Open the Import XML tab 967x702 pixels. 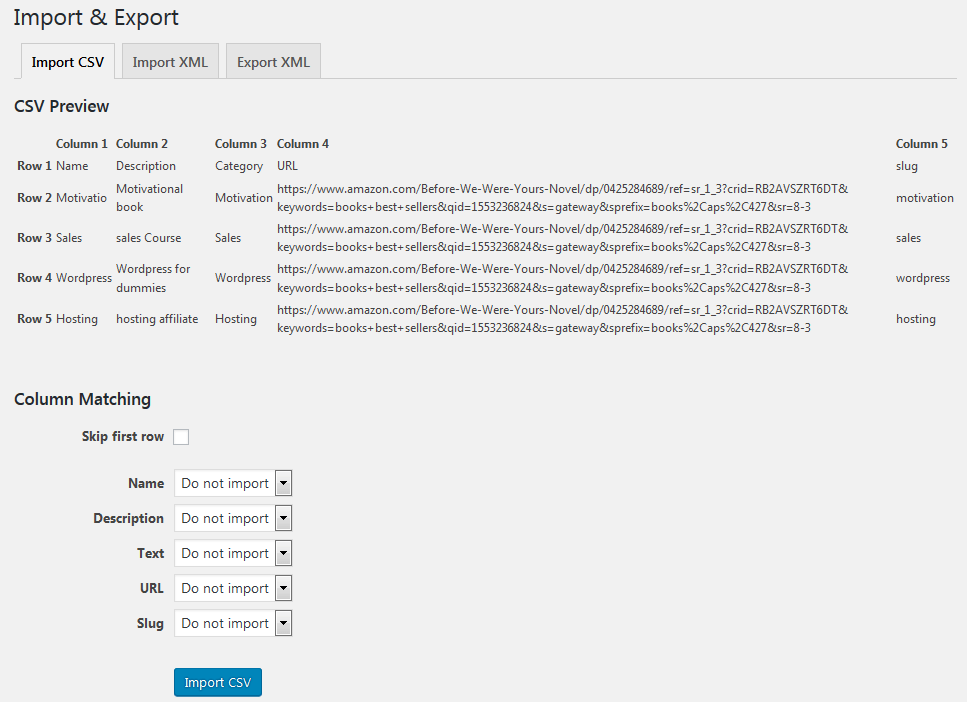pyautogui.click(x=170, y=62)
